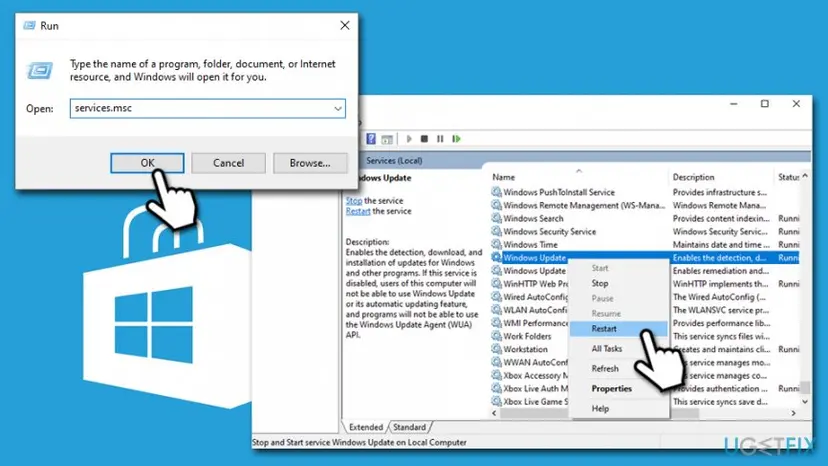Choose Restart in the context menu
Image resolution: width=828 pixels, height=466 pixels.
(x=619, y=329)
